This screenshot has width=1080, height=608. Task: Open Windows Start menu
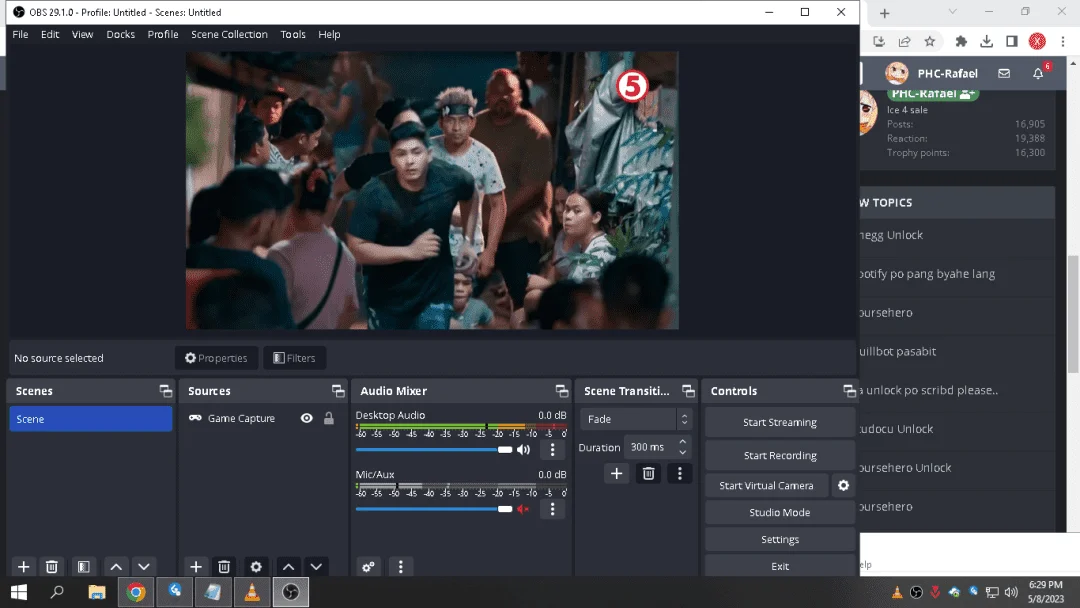(x=19, y=592)
